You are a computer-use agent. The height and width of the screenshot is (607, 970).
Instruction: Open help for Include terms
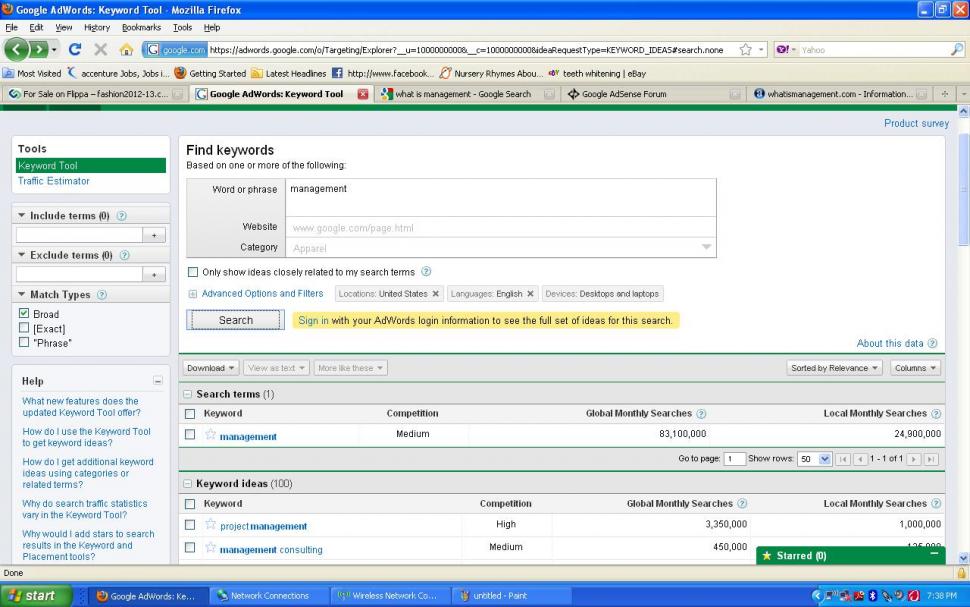coord(122,216)
